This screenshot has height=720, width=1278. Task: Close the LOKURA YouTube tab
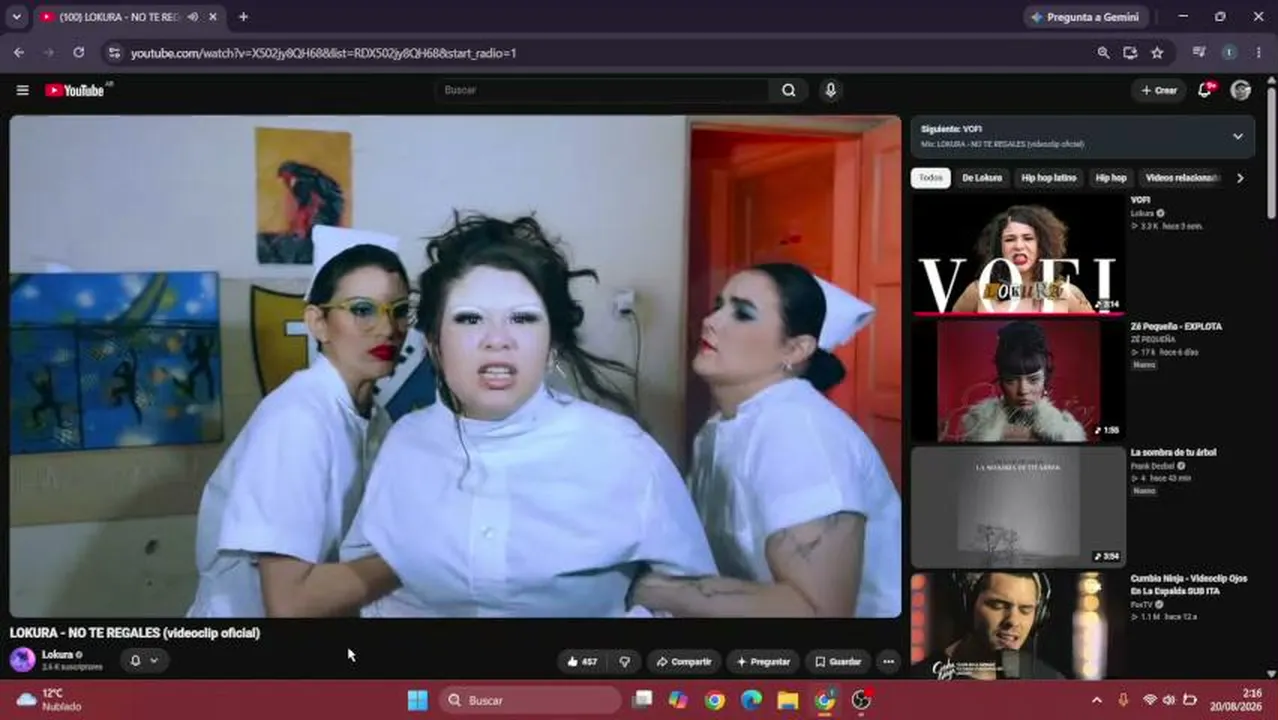coord(212,17)
